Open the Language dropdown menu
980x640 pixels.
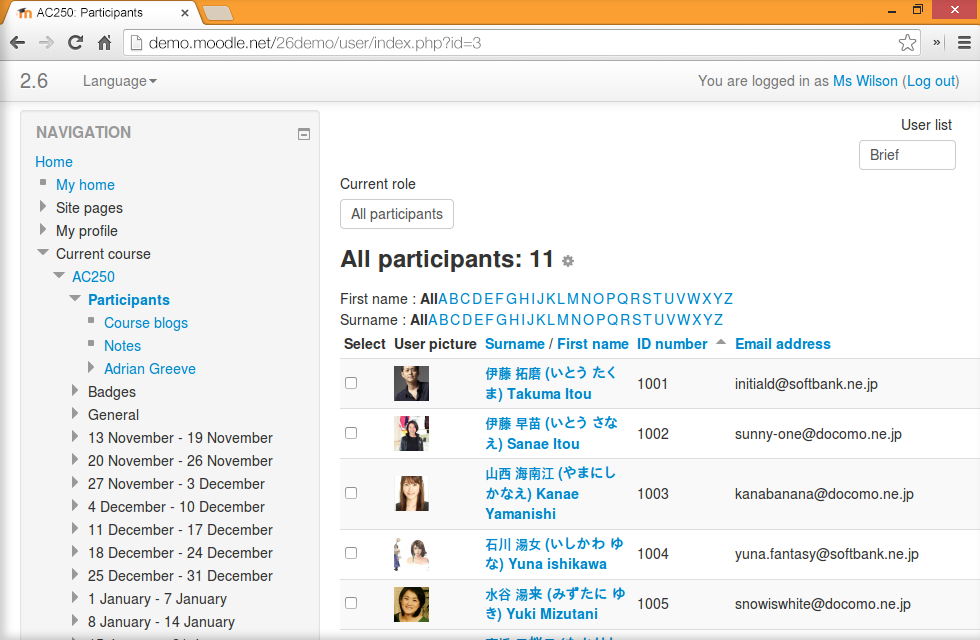pos(119,81)
